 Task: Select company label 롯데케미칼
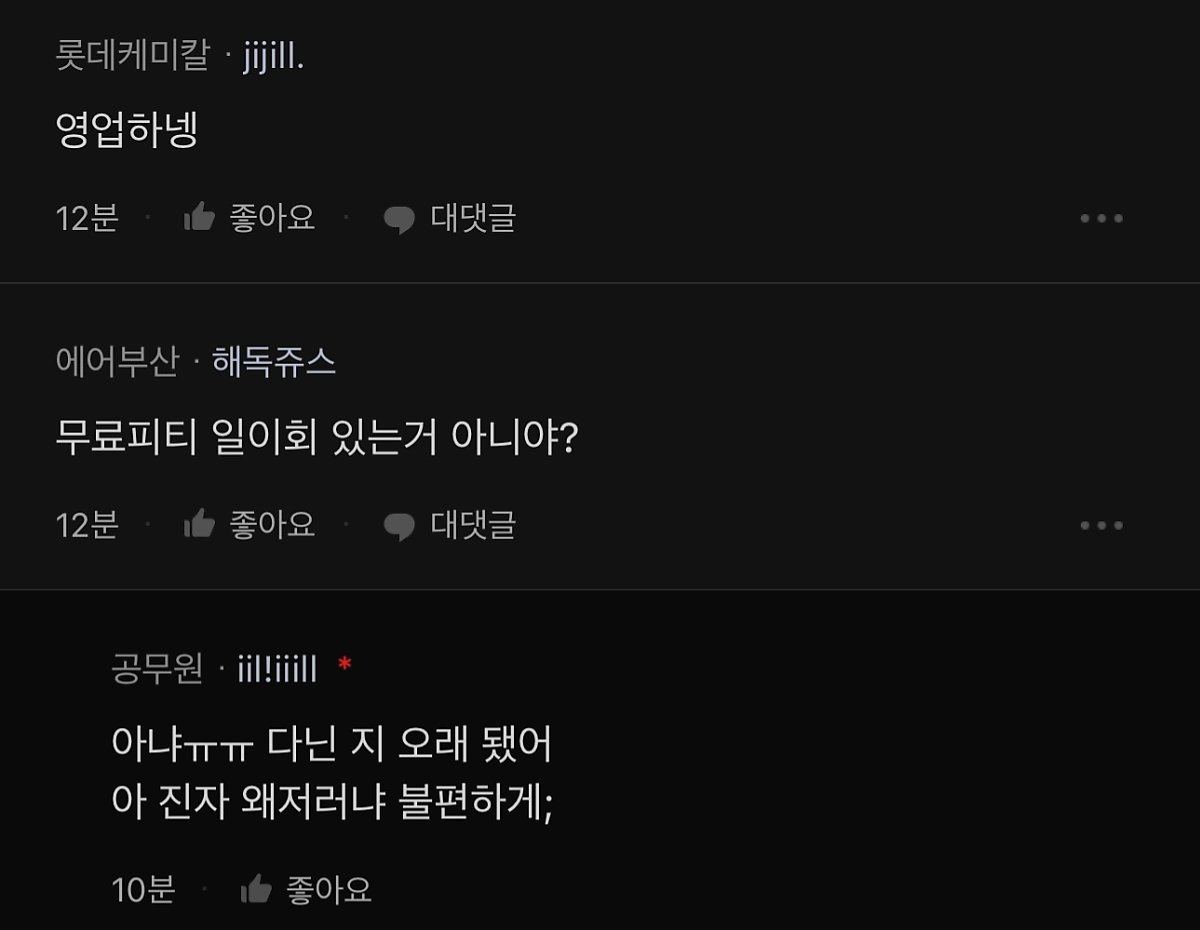132,56
